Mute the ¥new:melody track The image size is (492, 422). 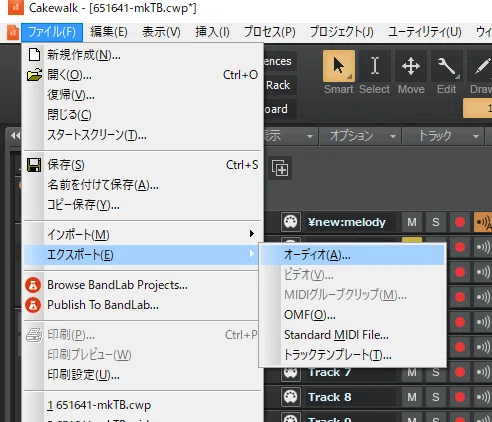tap(412, 222)
